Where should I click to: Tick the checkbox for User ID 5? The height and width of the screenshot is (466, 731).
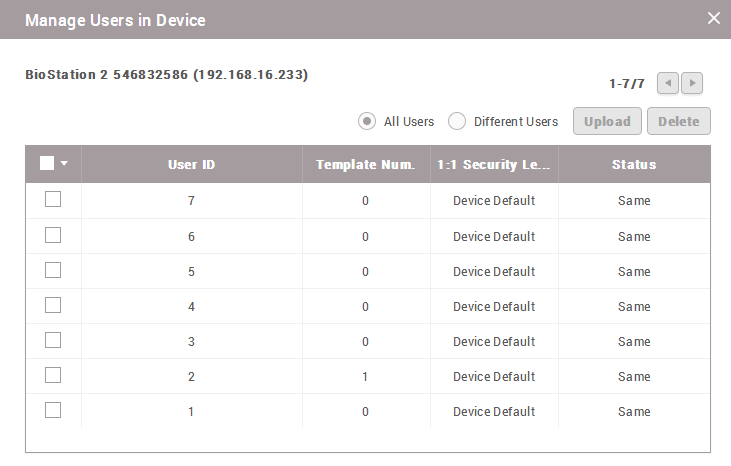pos(53,270)
